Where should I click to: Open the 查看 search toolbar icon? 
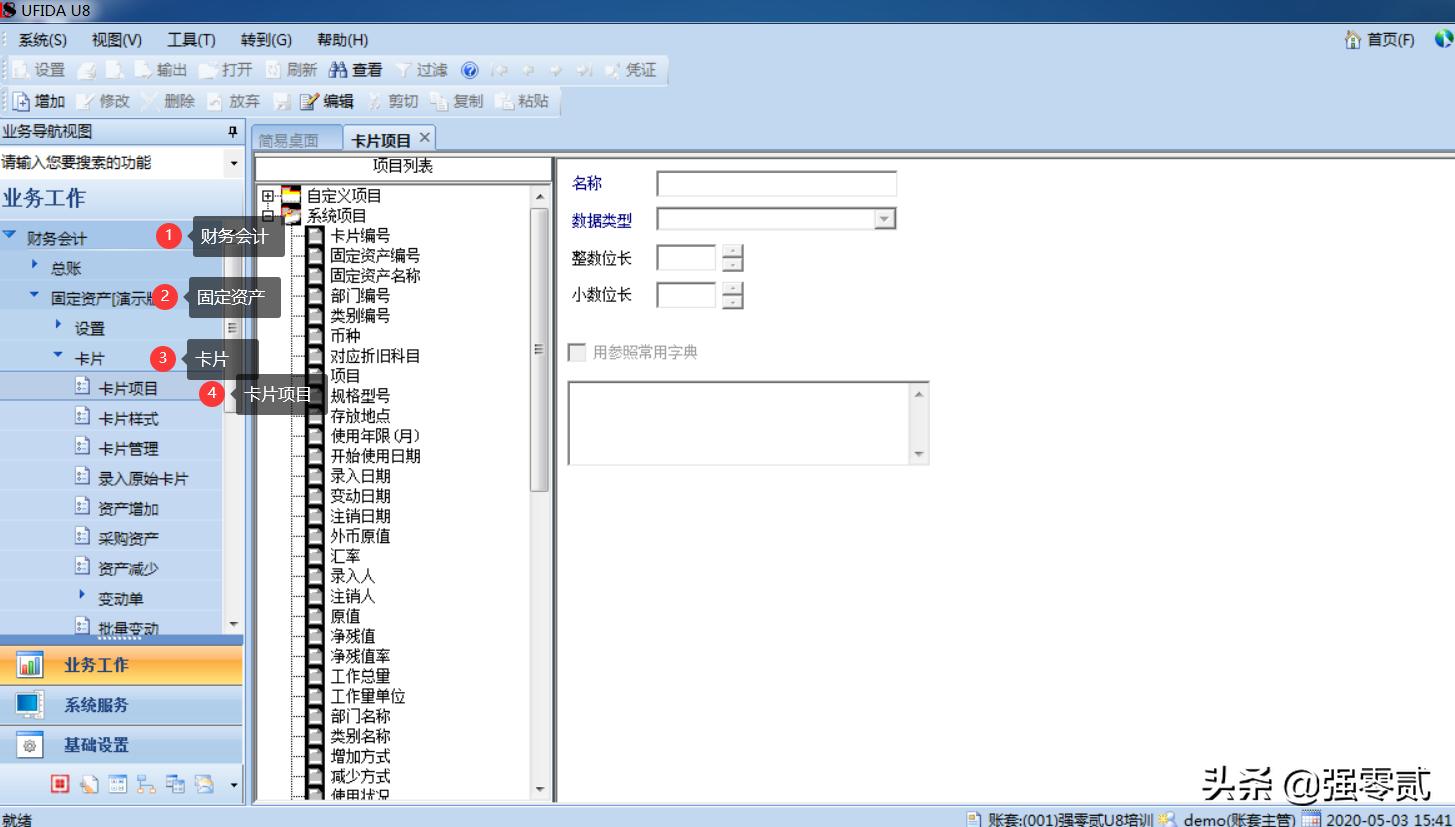tap(356, 70)
